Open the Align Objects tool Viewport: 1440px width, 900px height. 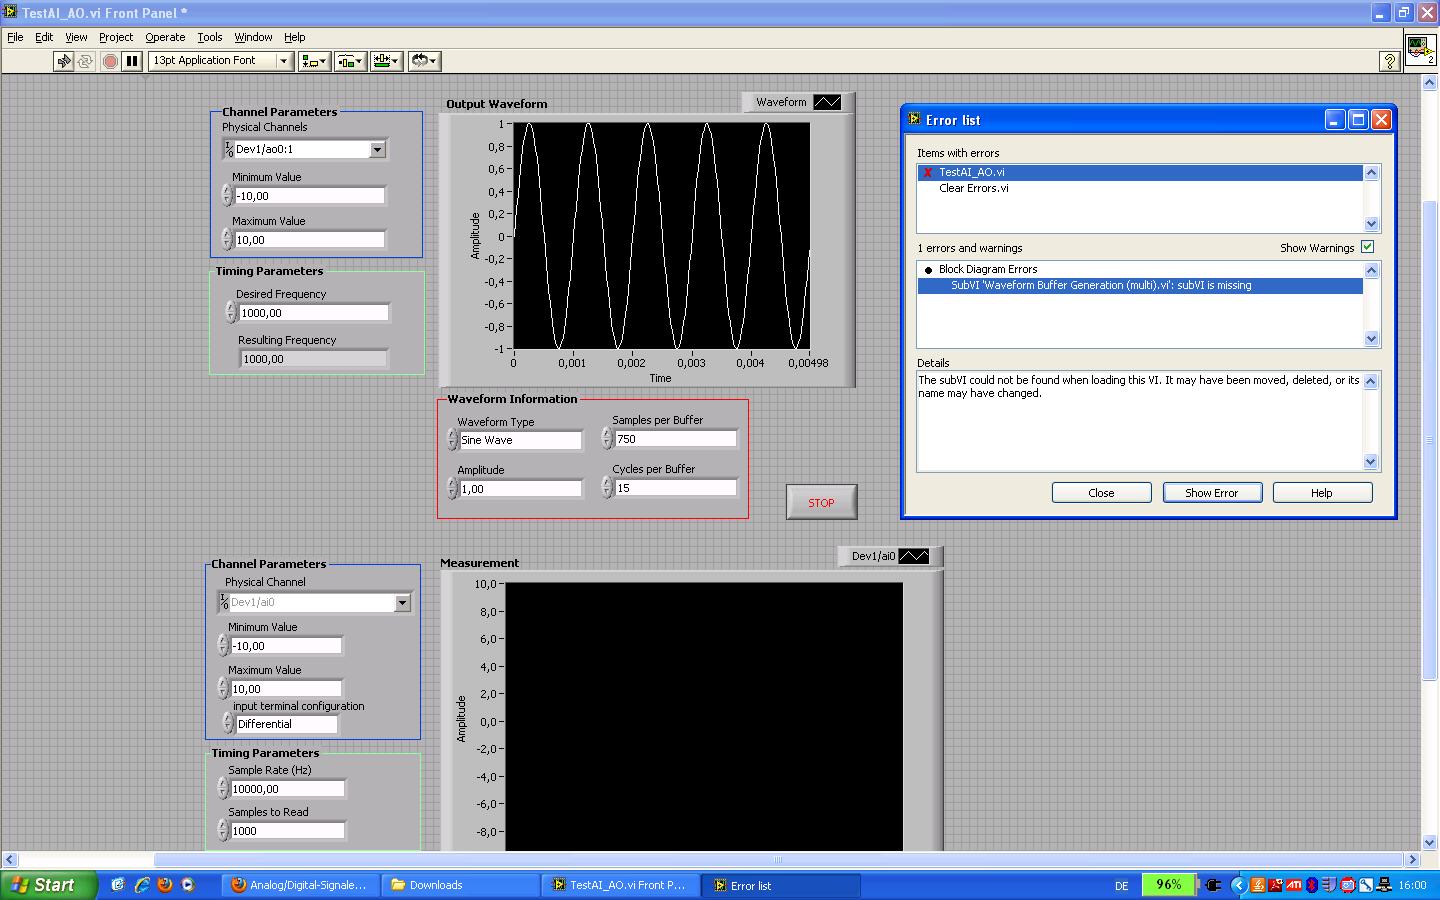click(314, 61)
